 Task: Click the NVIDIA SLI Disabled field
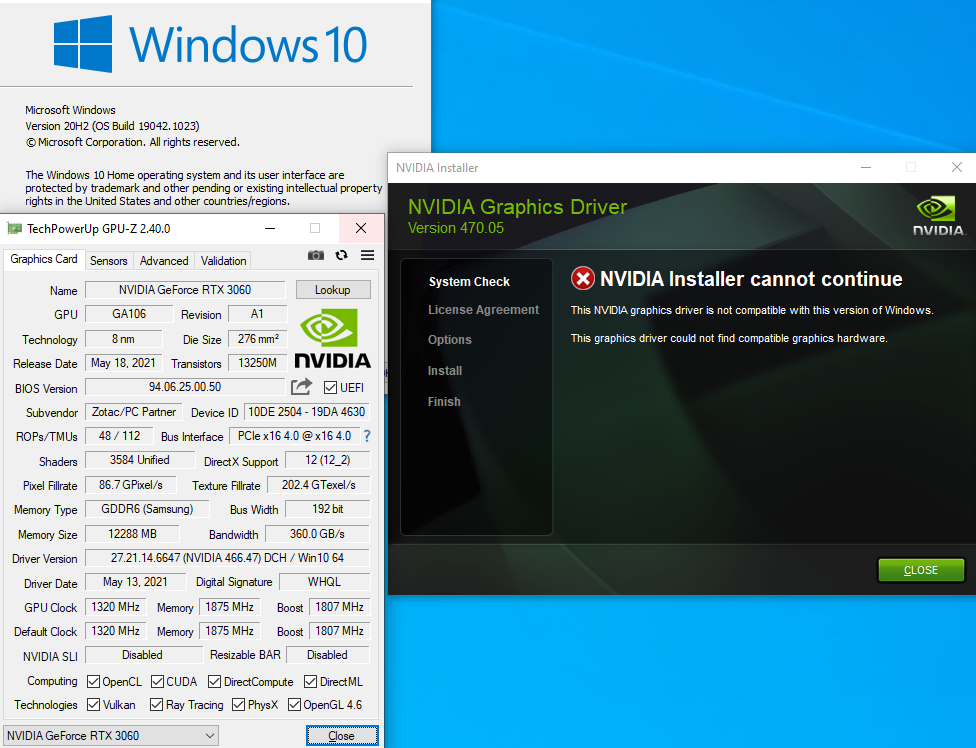tap(143, 655)
